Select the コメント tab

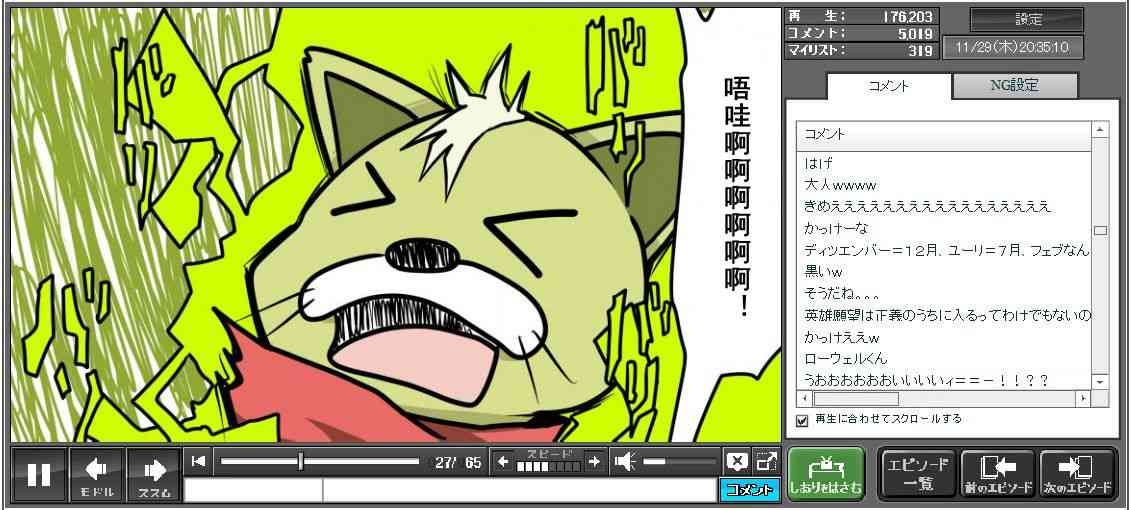click(887, 86)
